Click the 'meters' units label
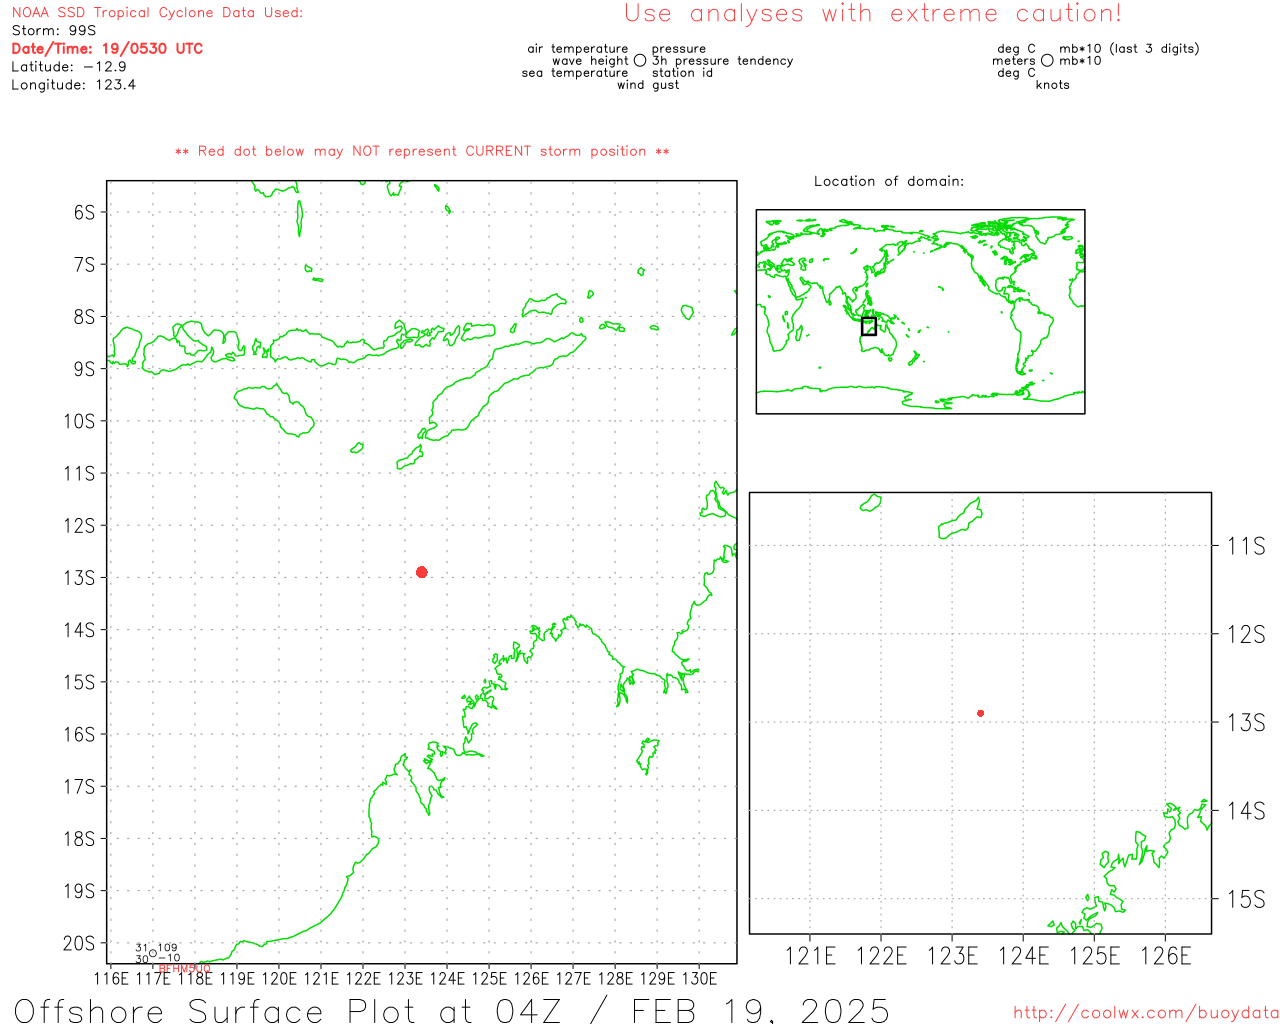1280x1024 pixels. click(1014, 60)
